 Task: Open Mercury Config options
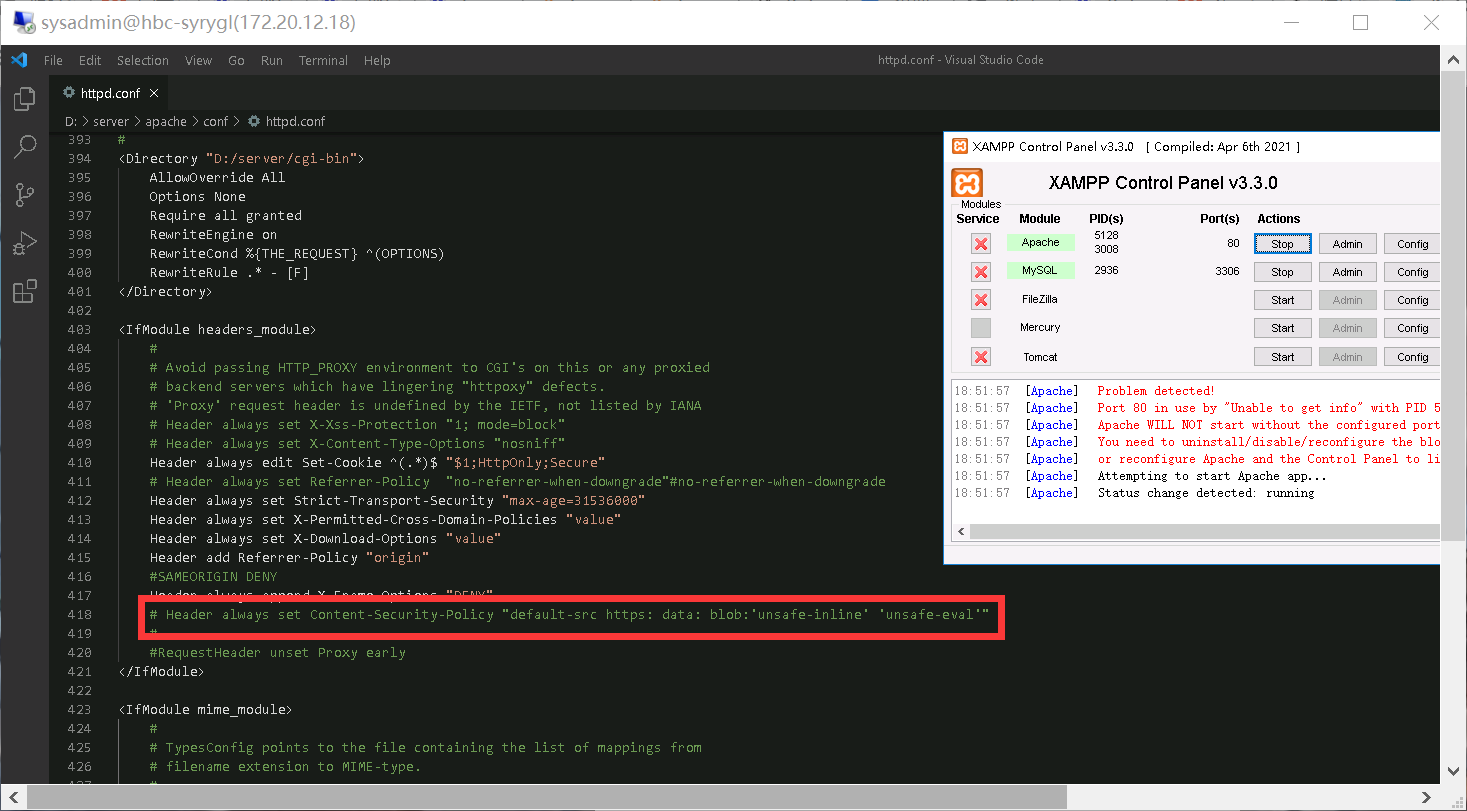(1412, 328)
